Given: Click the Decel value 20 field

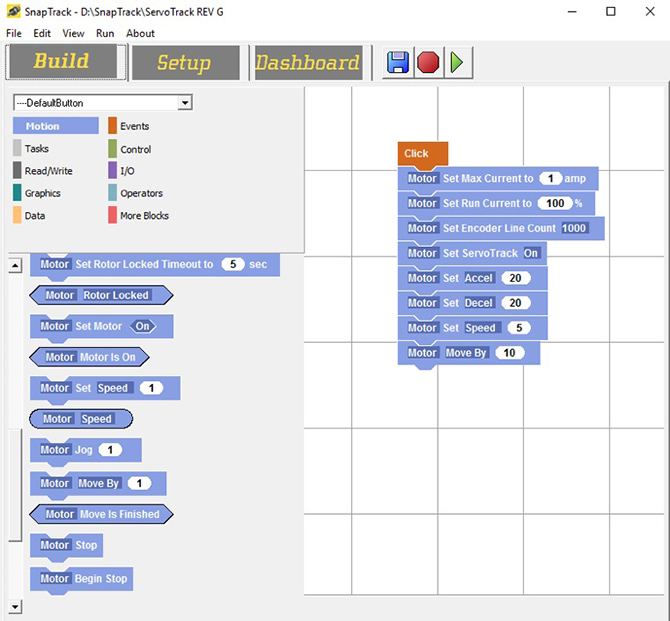Looking at the screenshot, I should pos(516,303).
